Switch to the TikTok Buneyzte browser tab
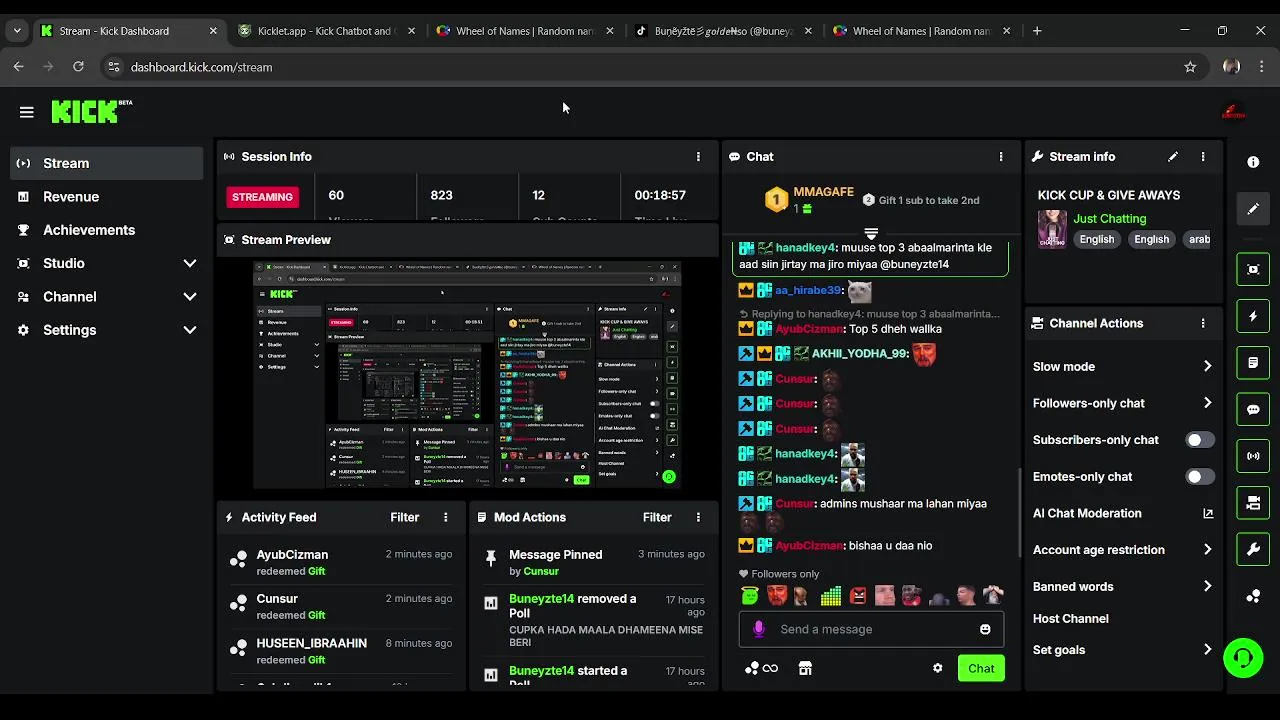1280x720 pixels. [x=722, y=31]
